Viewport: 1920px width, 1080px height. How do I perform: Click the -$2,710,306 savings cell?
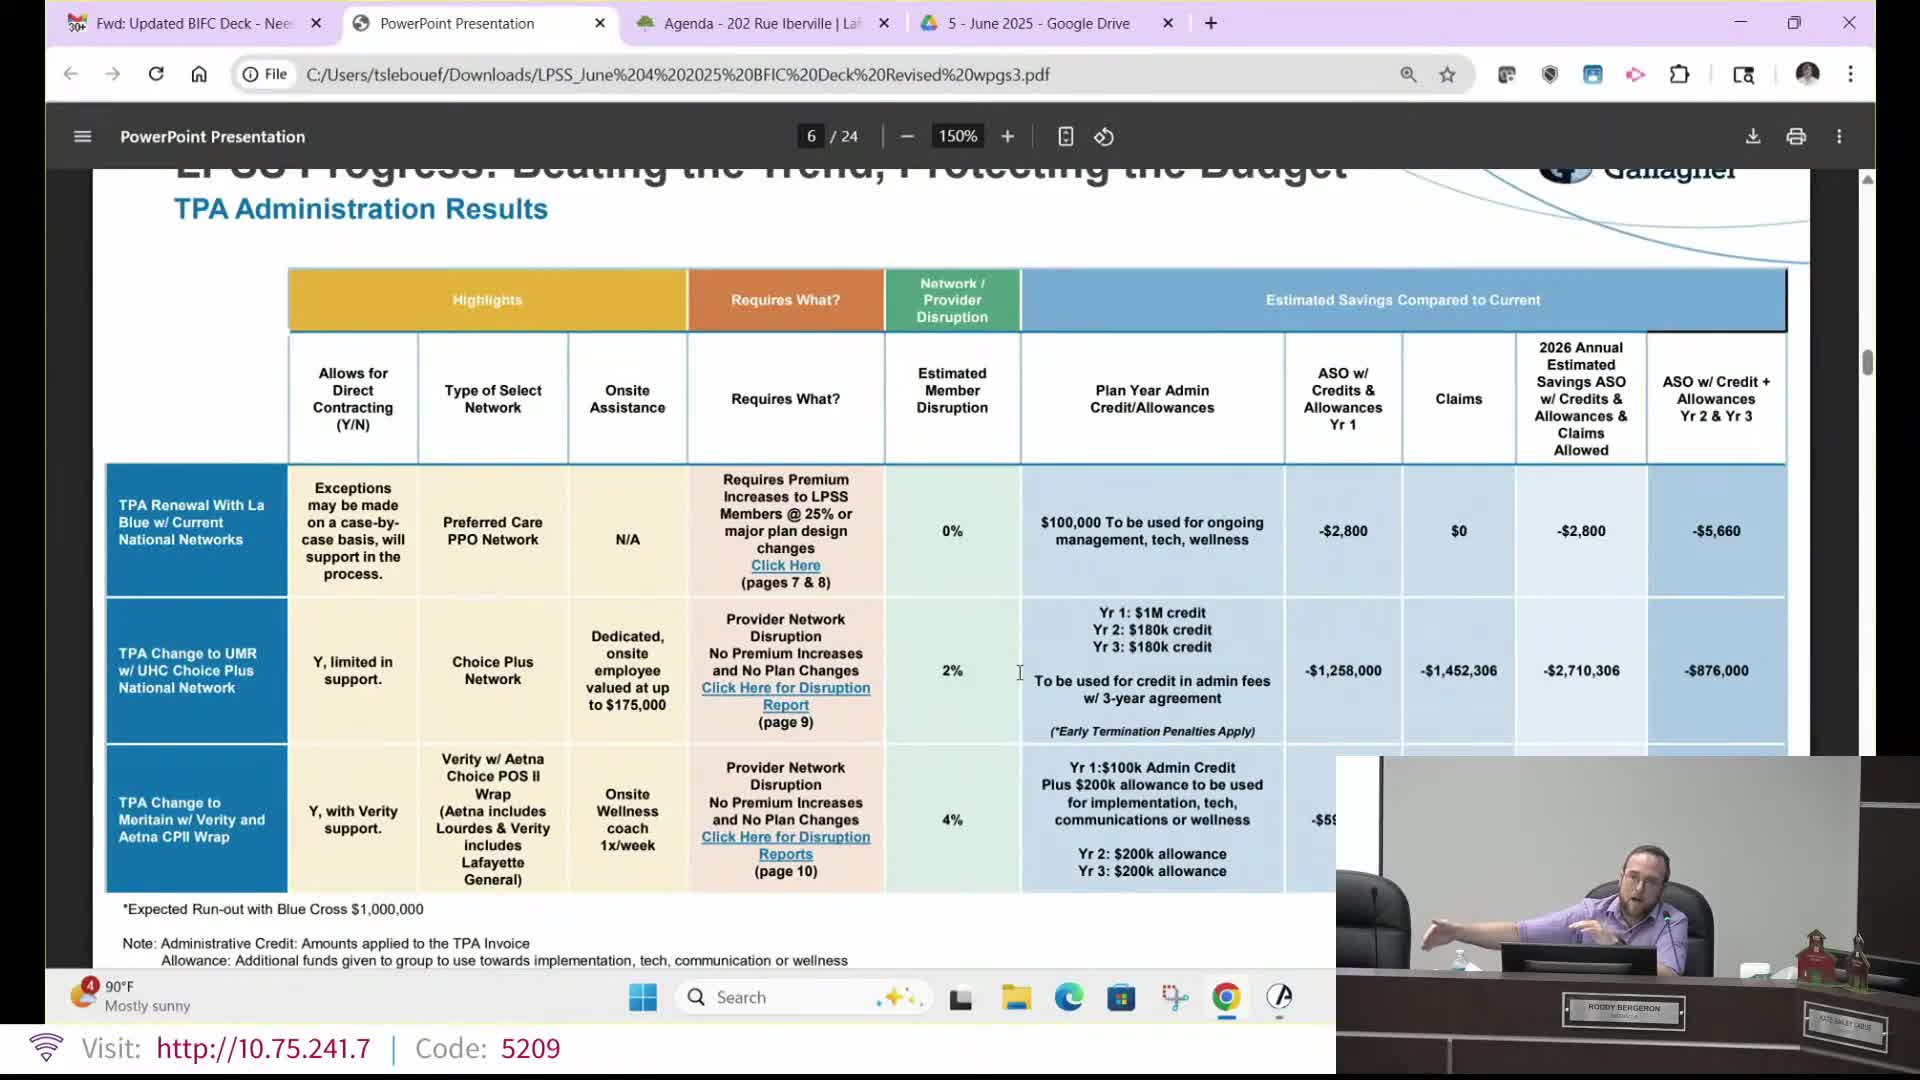point(1581,671)
